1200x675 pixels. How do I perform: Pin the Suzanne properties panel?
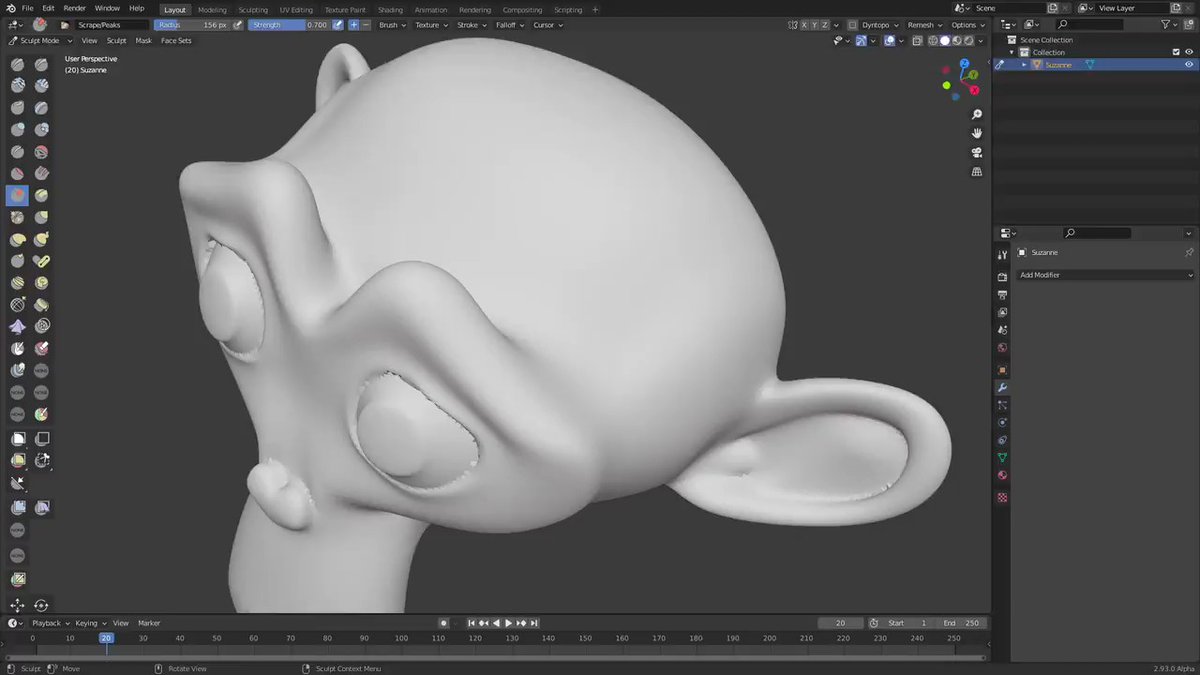tap(1189, 253)
